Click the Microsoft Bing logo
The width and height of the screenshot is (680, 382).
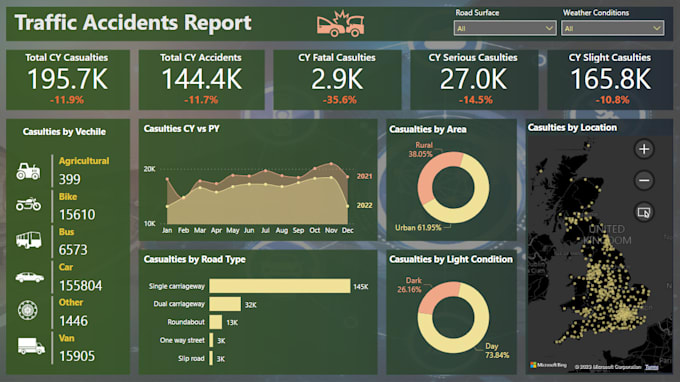(548, 365)
